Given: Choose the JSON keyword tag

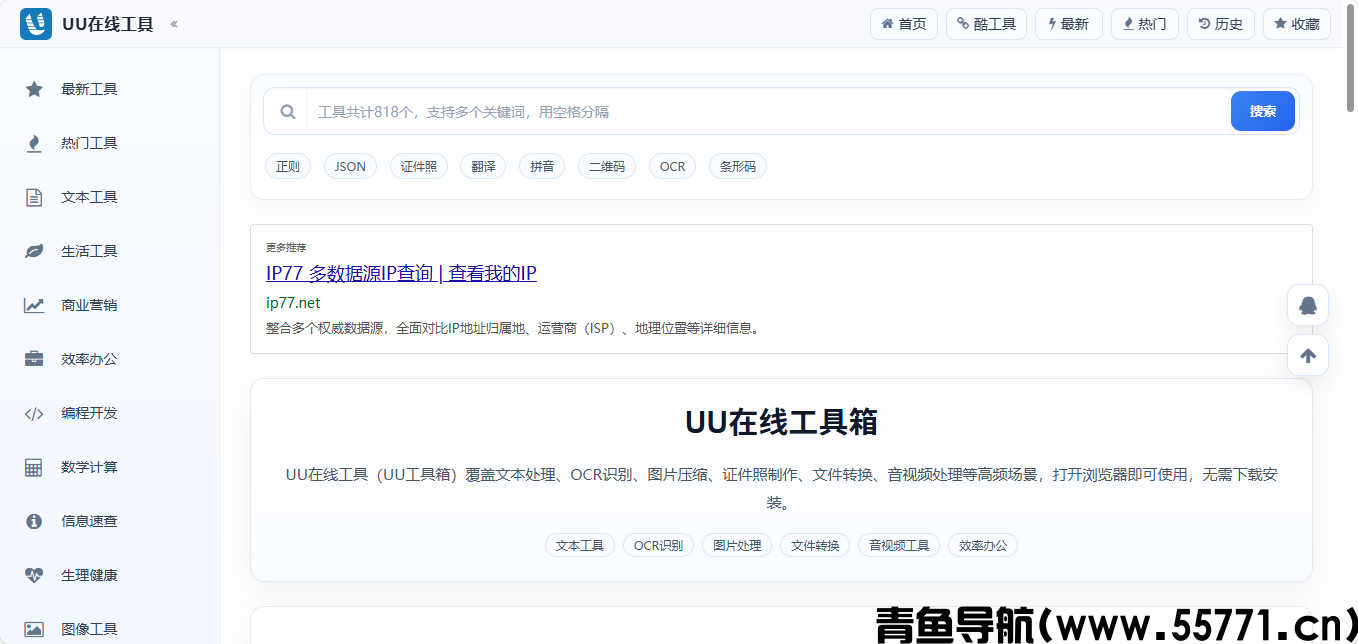Looking at the screenshot, I should pyautogui.click(x=350, y=166).
